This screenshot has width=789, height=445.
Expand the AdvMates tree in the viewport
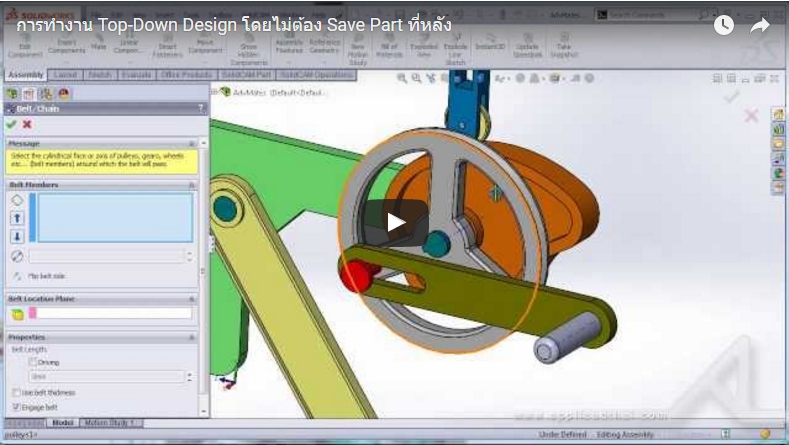point(215,92)
